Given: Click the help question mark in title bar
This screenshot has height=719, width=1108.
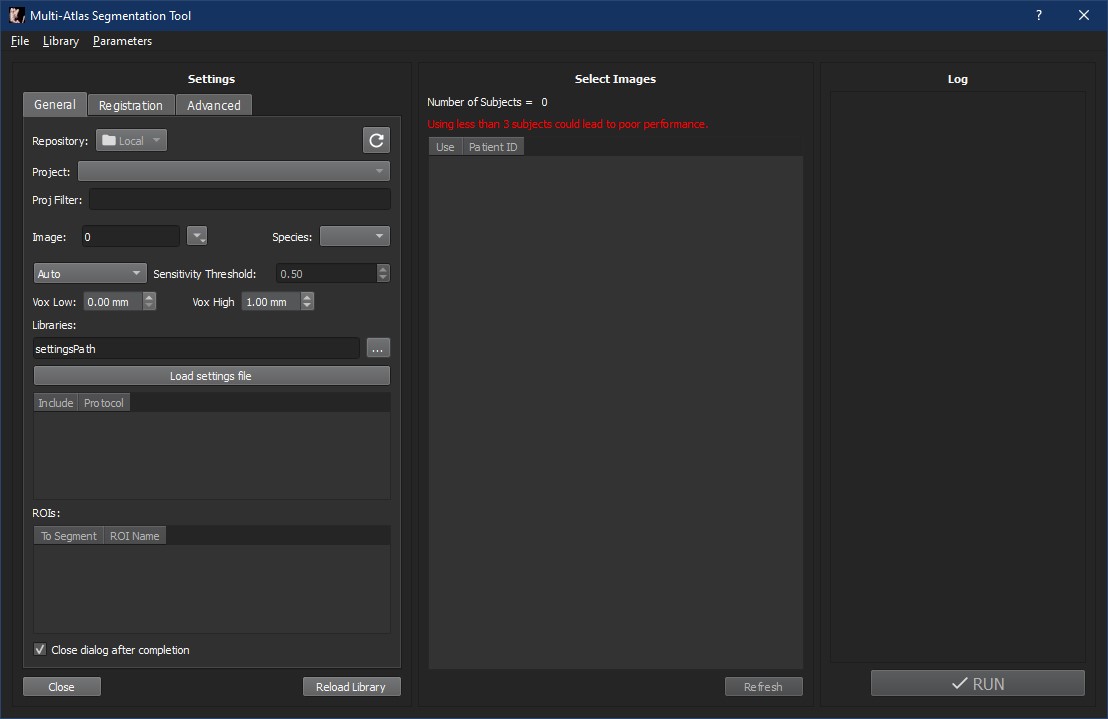Looking at the screenshot, I should [x=1039, y=15].
